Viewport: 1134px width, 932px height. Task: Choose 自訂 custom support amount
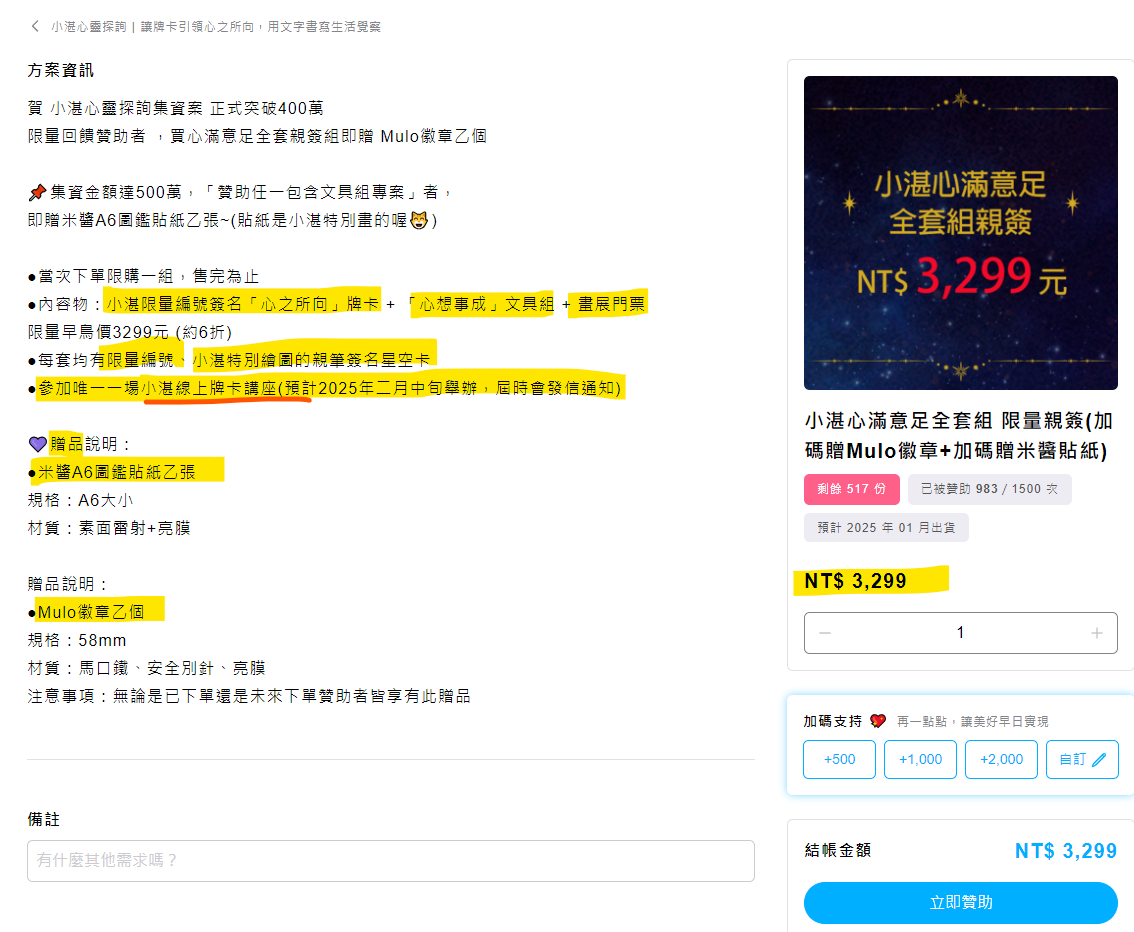click(x=1082, y=759)
